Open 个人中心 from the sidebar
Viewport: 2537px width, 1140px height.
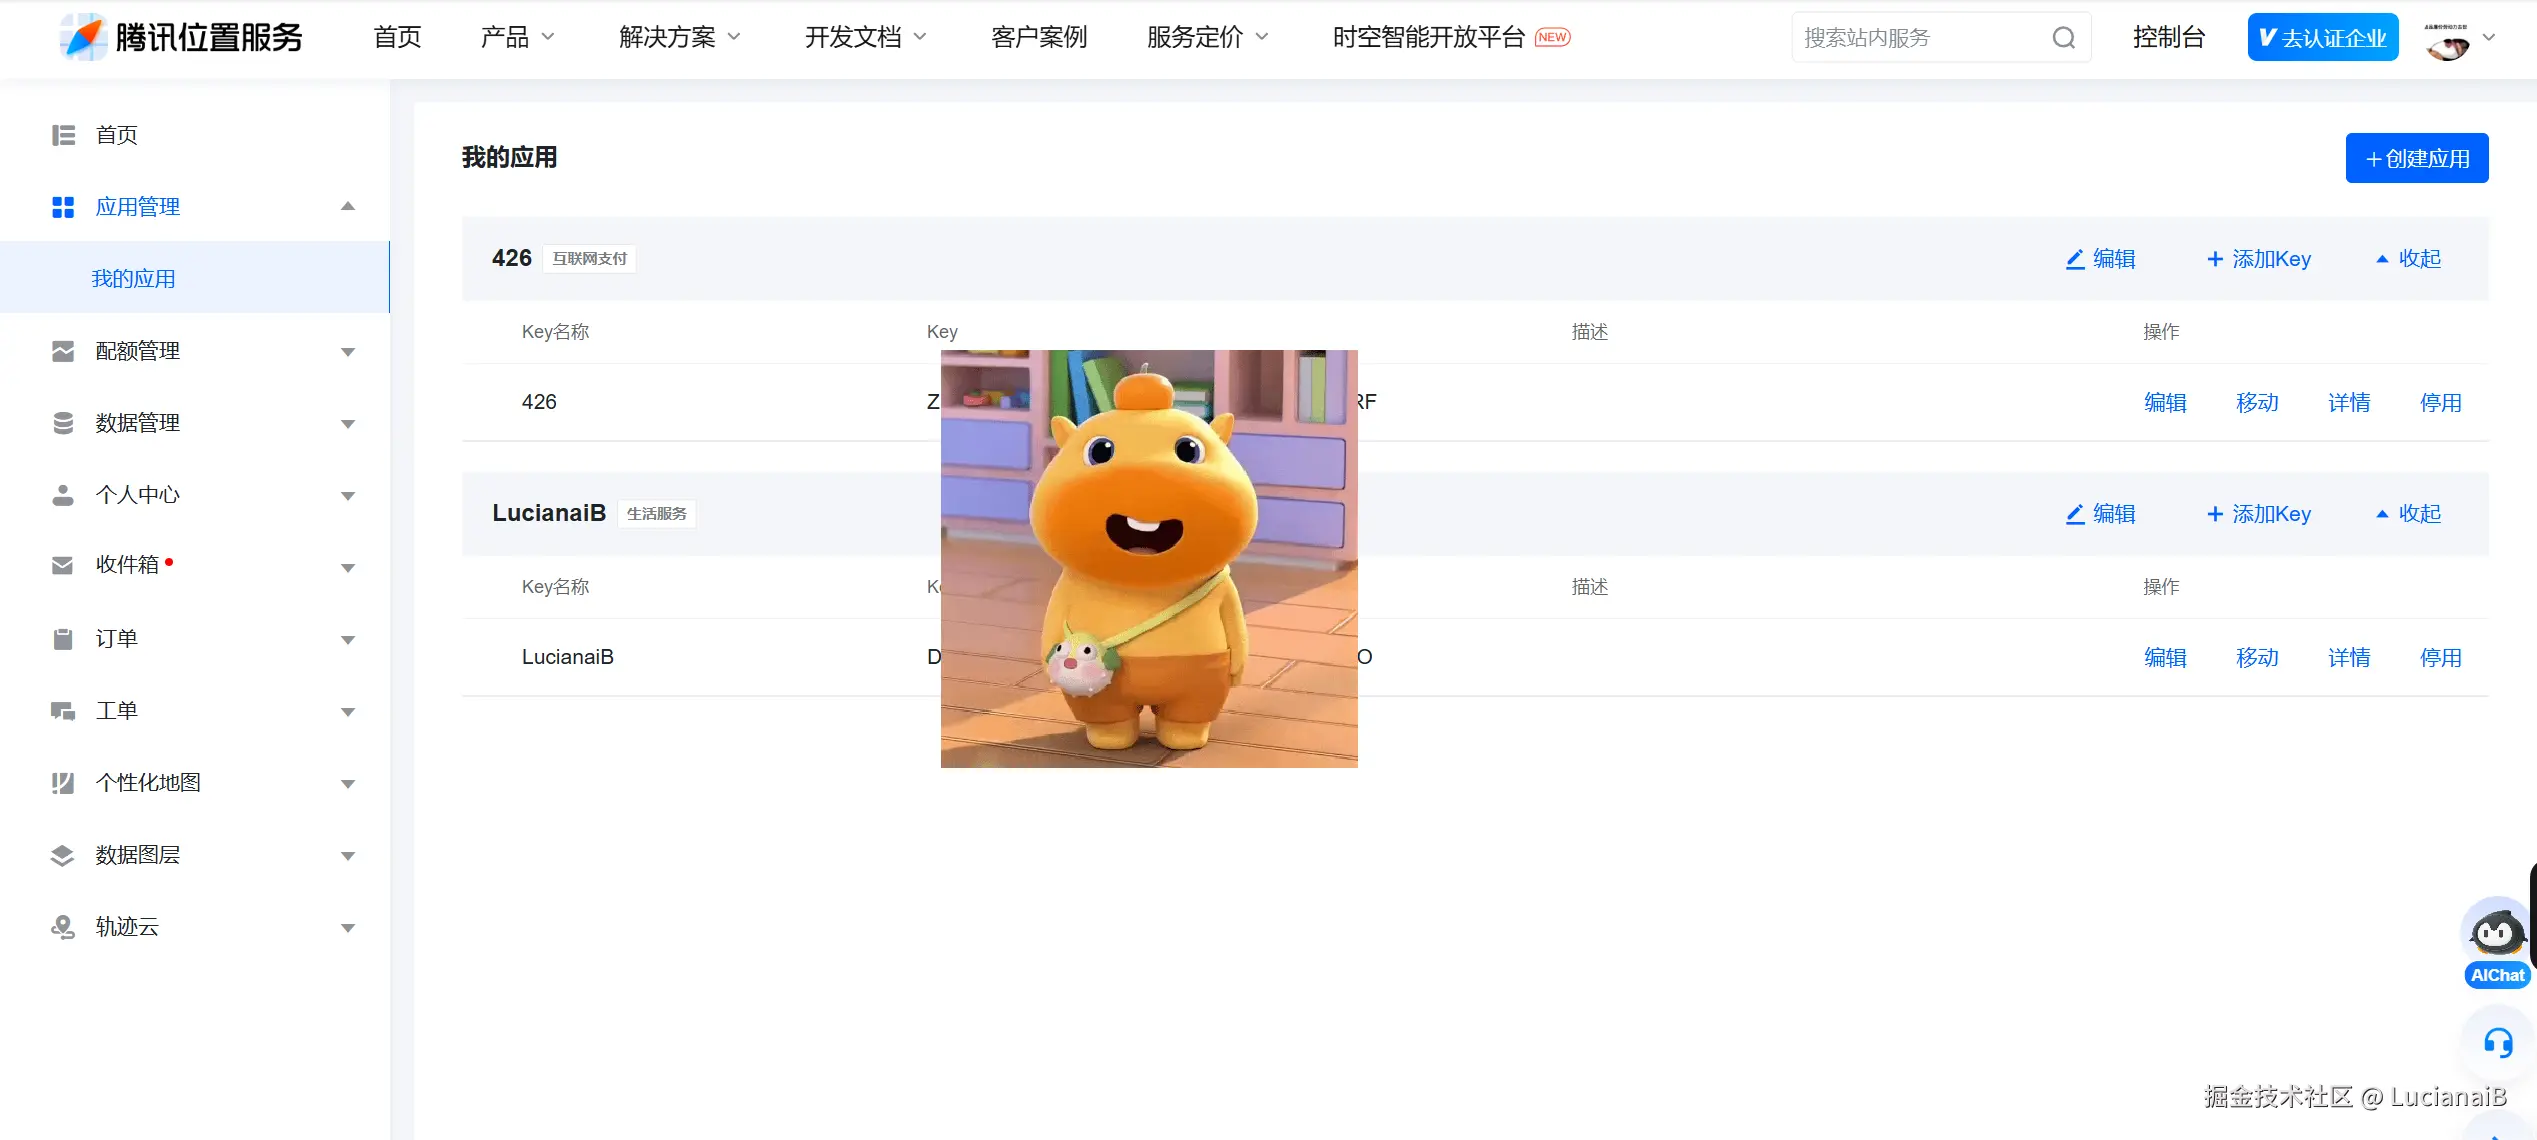(138, 494)
